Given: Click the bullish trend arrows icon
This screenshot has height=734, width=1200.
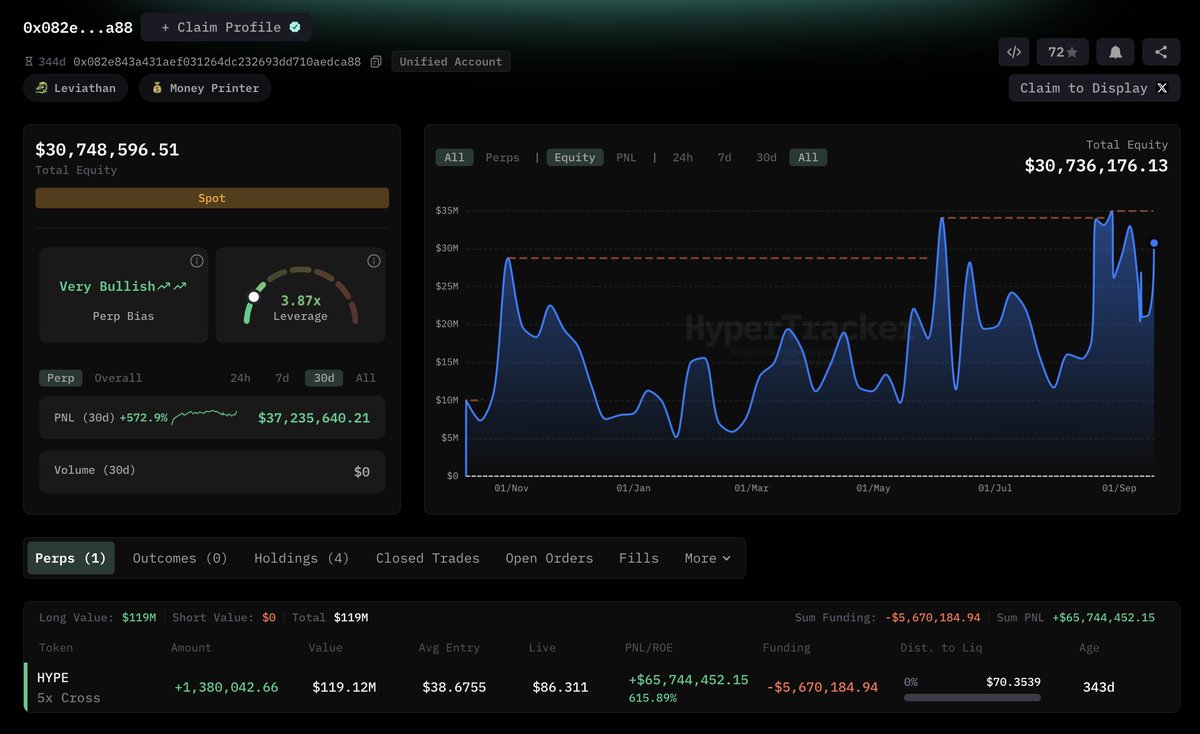Looking at the screenshot, I should click(172, 286).
